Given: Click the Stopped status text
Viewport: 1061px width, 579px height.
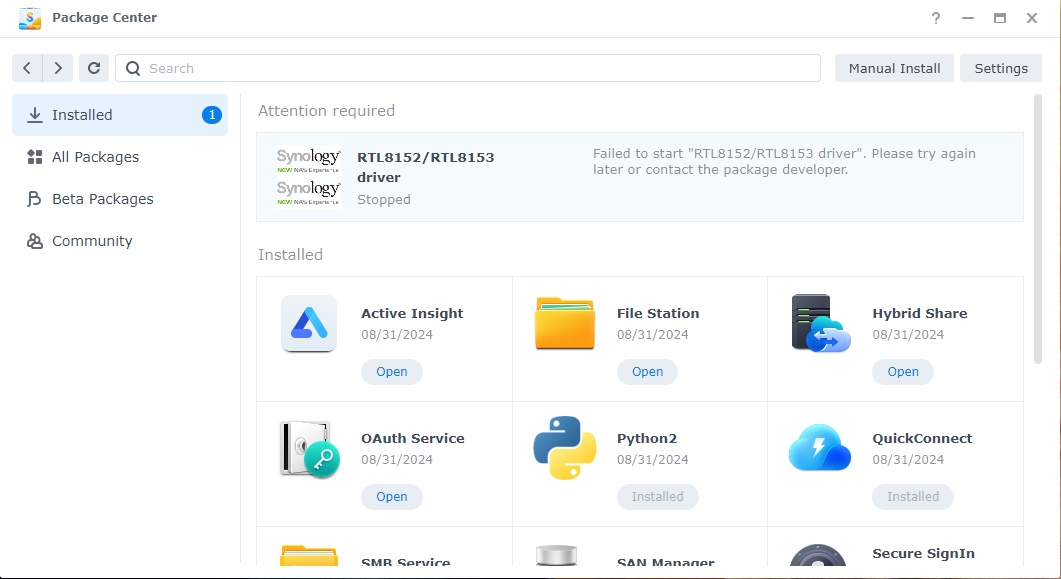Looking at the screenshot, I should point(384,200).
